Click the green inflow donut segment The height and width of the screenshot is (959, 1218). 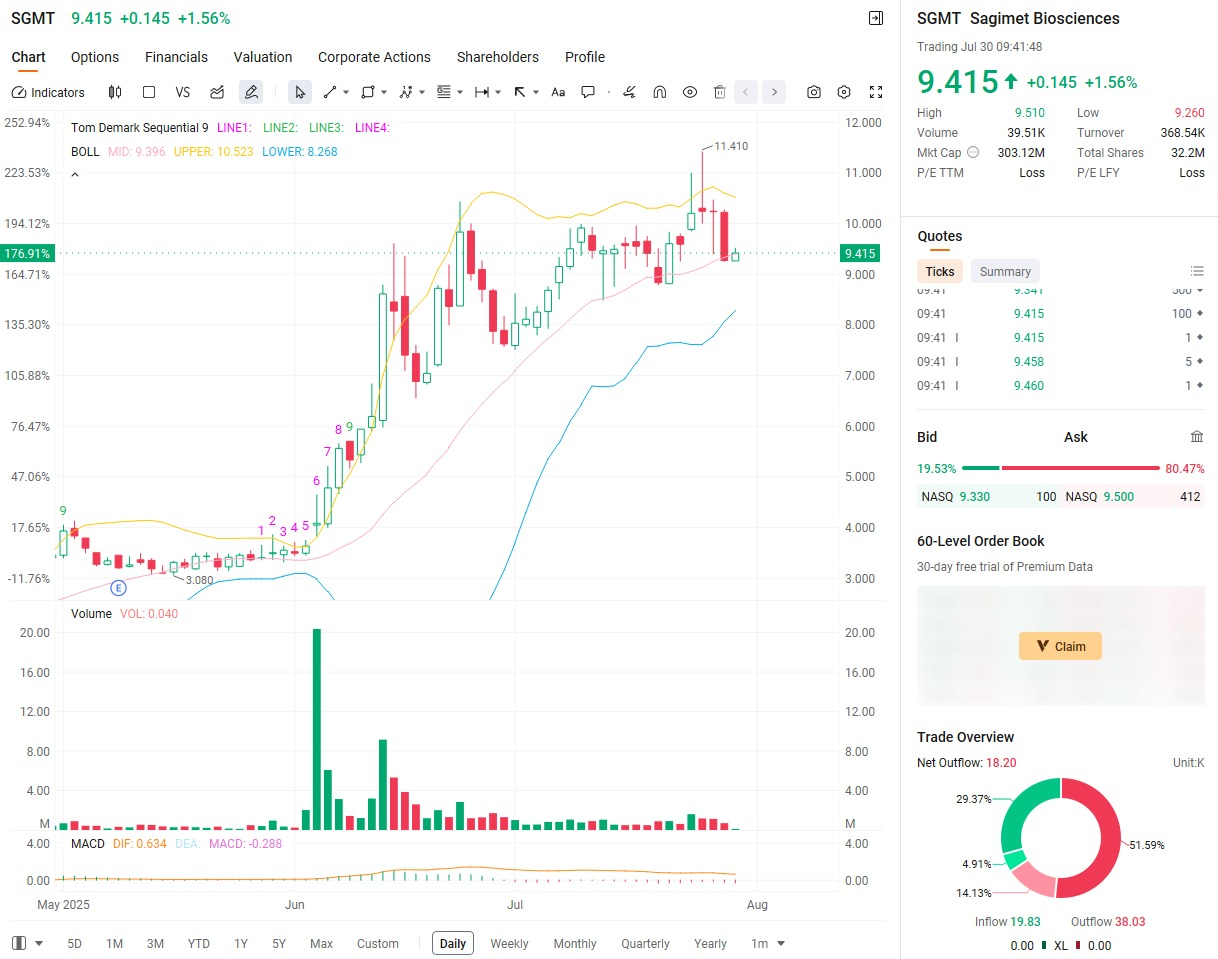[1020, 812]
